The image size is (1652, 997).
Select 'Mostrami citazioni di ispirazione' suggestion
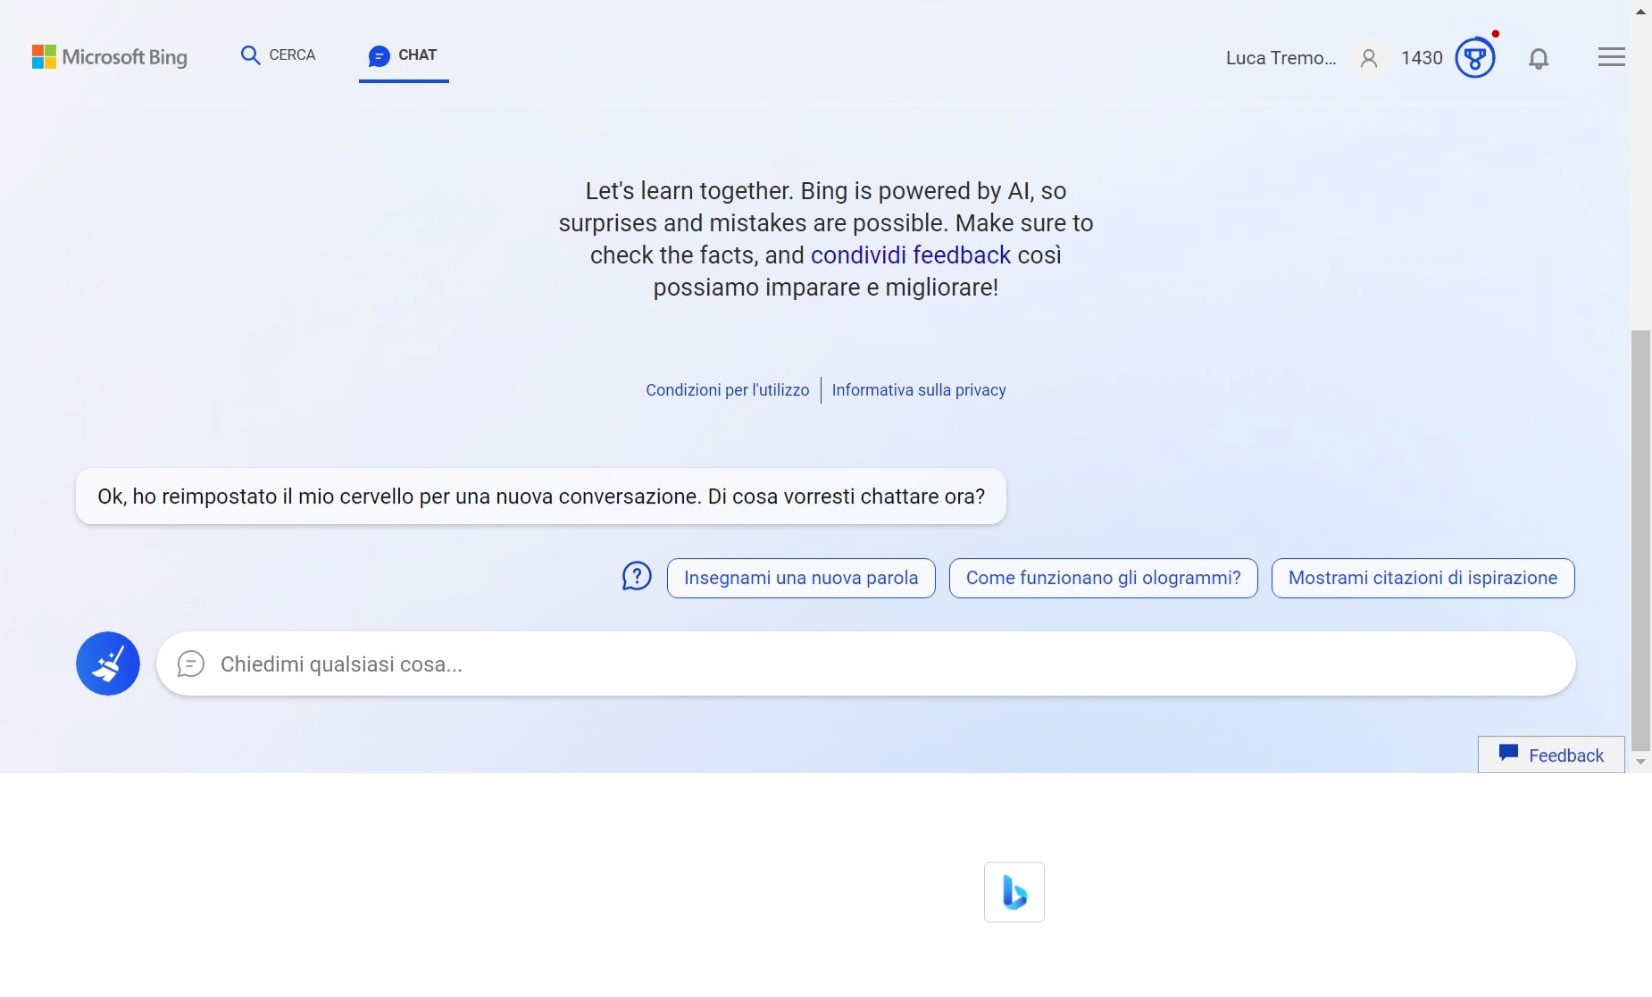pos(1422,578)
